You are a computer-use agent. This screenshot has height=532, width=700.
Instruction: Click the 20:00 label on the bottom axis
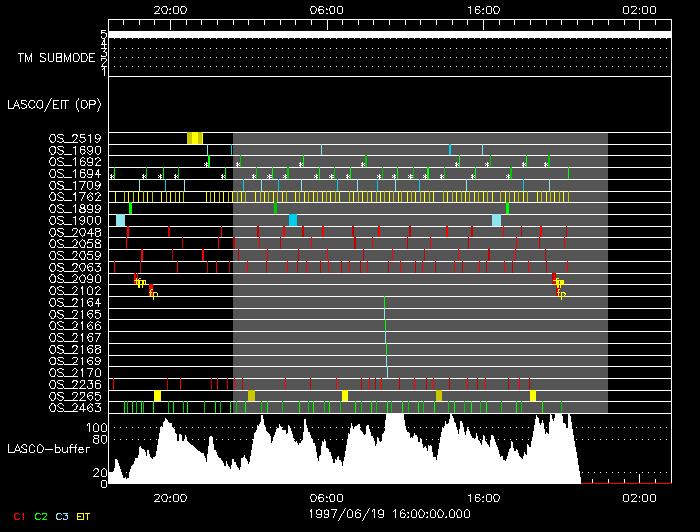(170, 498)
